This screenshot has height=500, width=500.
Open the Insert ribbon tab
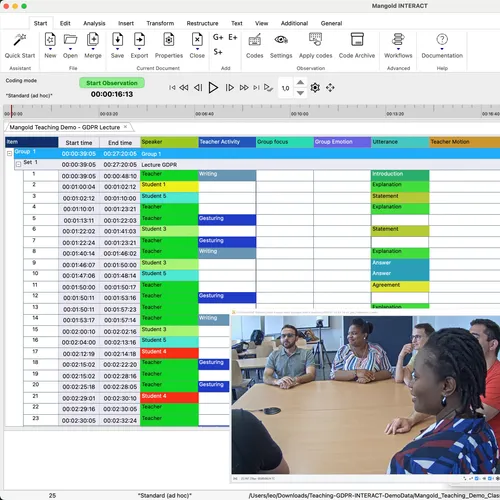point(126,23)
